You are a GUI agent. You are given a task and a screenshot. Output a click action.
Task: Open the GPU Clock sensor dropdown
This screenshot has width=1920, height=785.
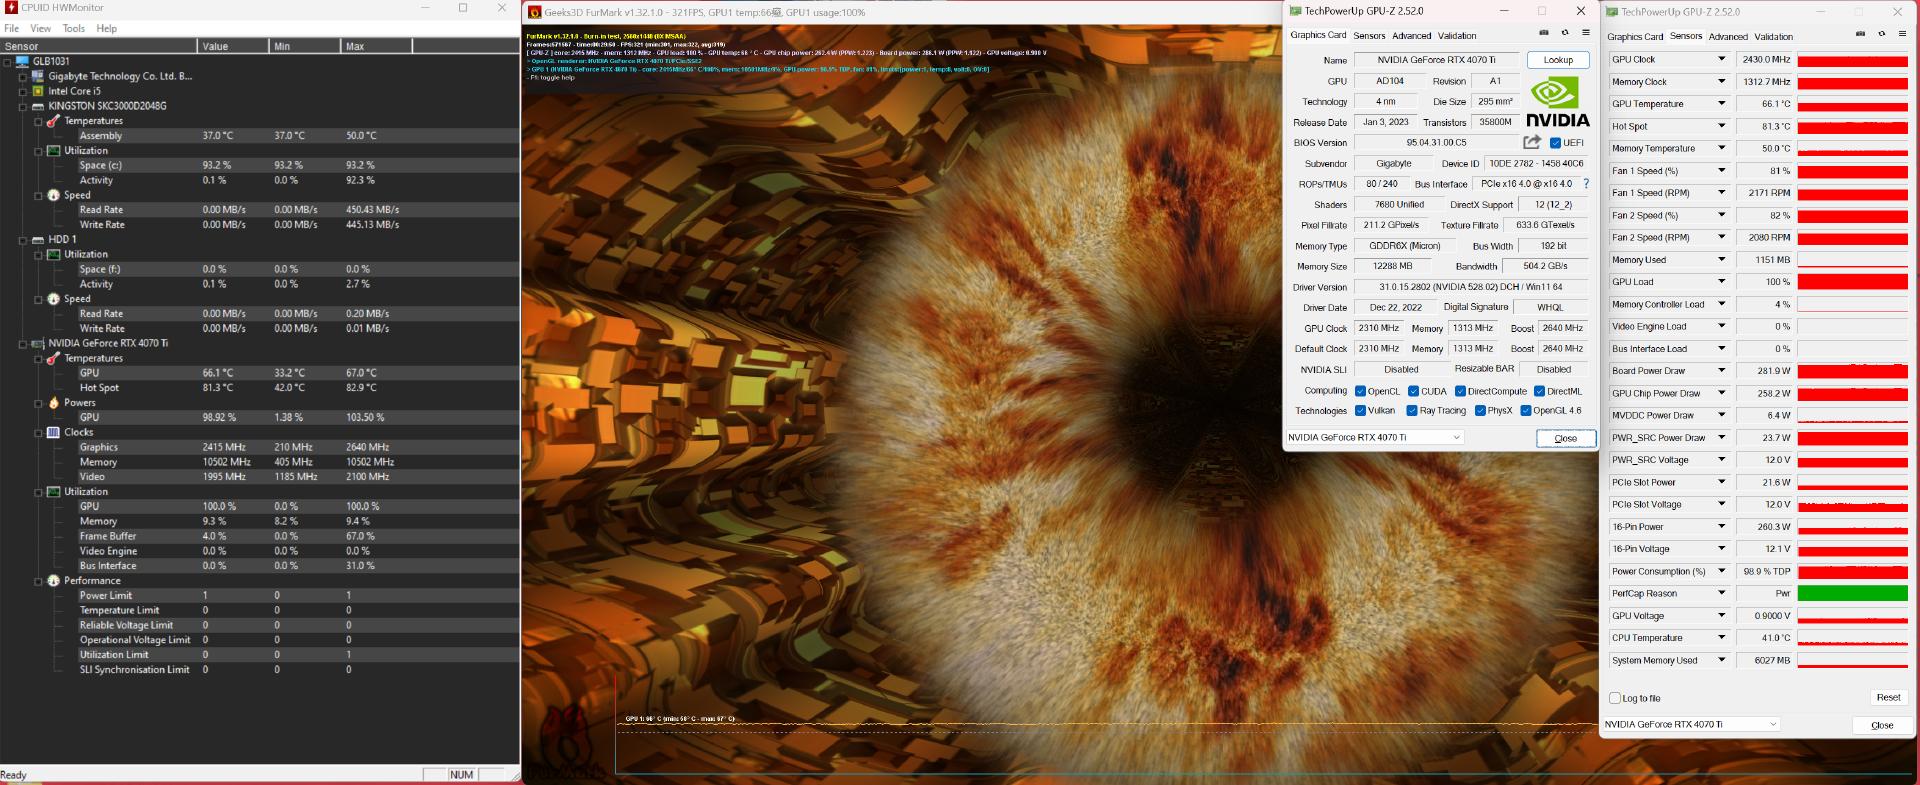point(1721,60)
